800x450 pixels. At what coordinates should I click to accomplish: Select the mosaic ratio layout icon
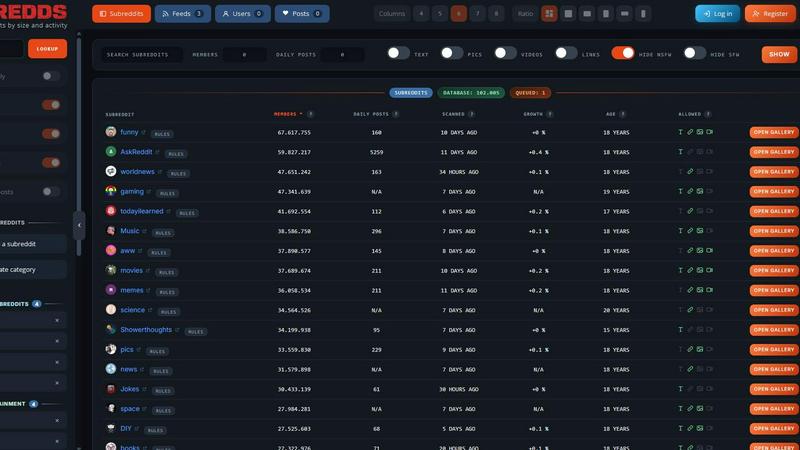tap(549, 14)
